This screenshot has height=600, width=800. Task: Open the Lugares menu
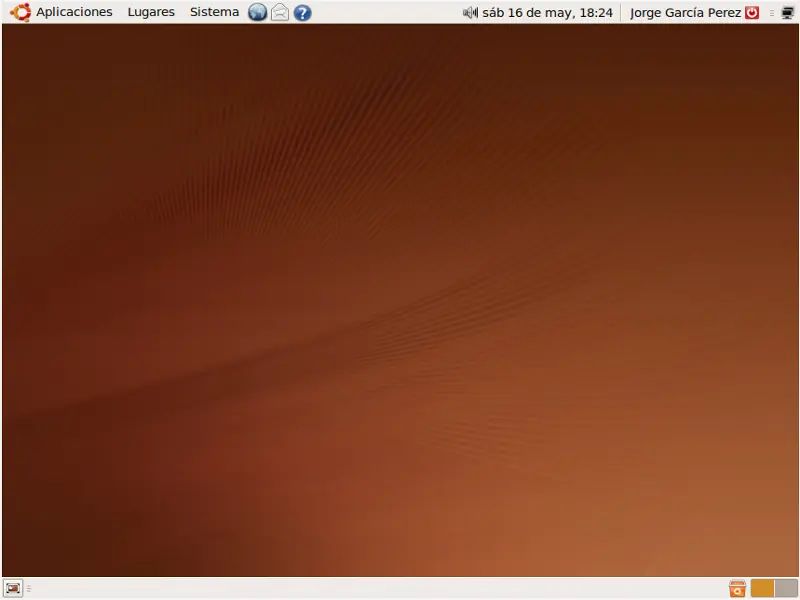(151, 12)
